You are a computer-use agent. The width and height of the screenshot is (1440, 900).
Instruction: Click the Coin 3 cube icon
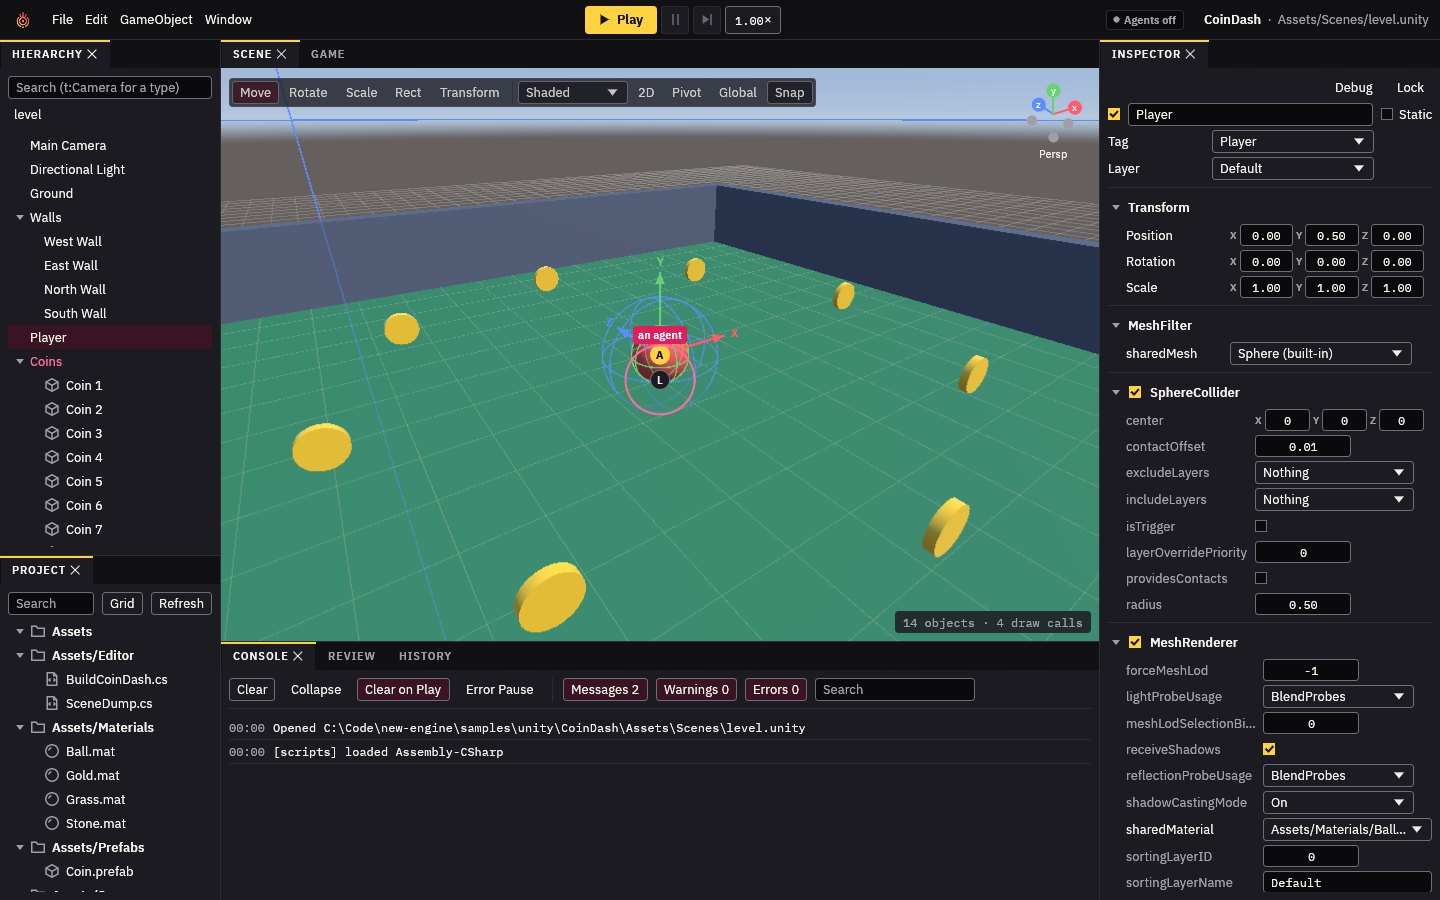tap(52, 433)
